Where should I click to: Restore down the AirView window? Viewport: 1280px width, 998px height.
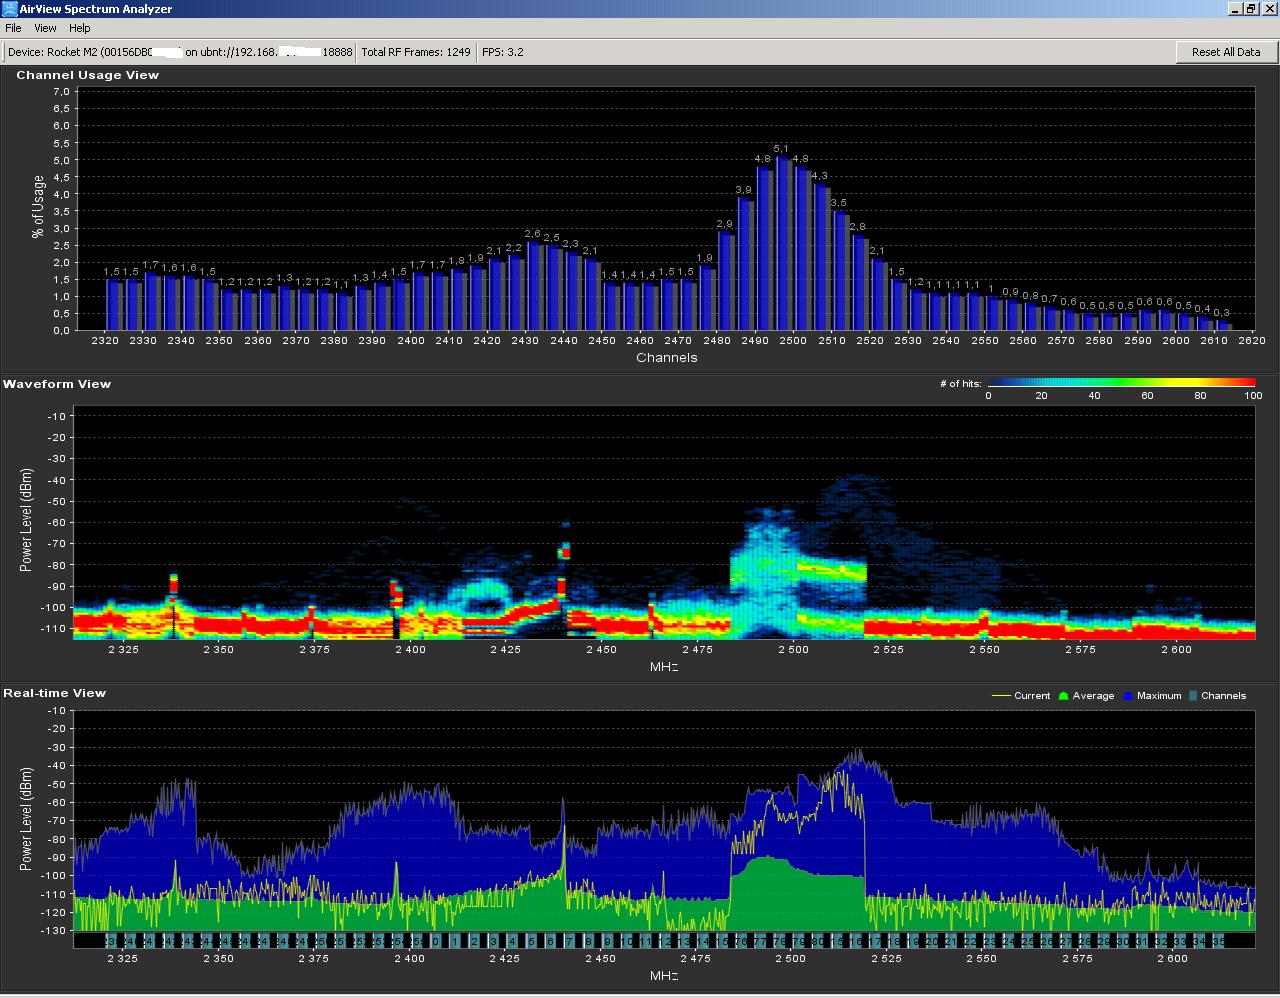(x=1251, y=9)
